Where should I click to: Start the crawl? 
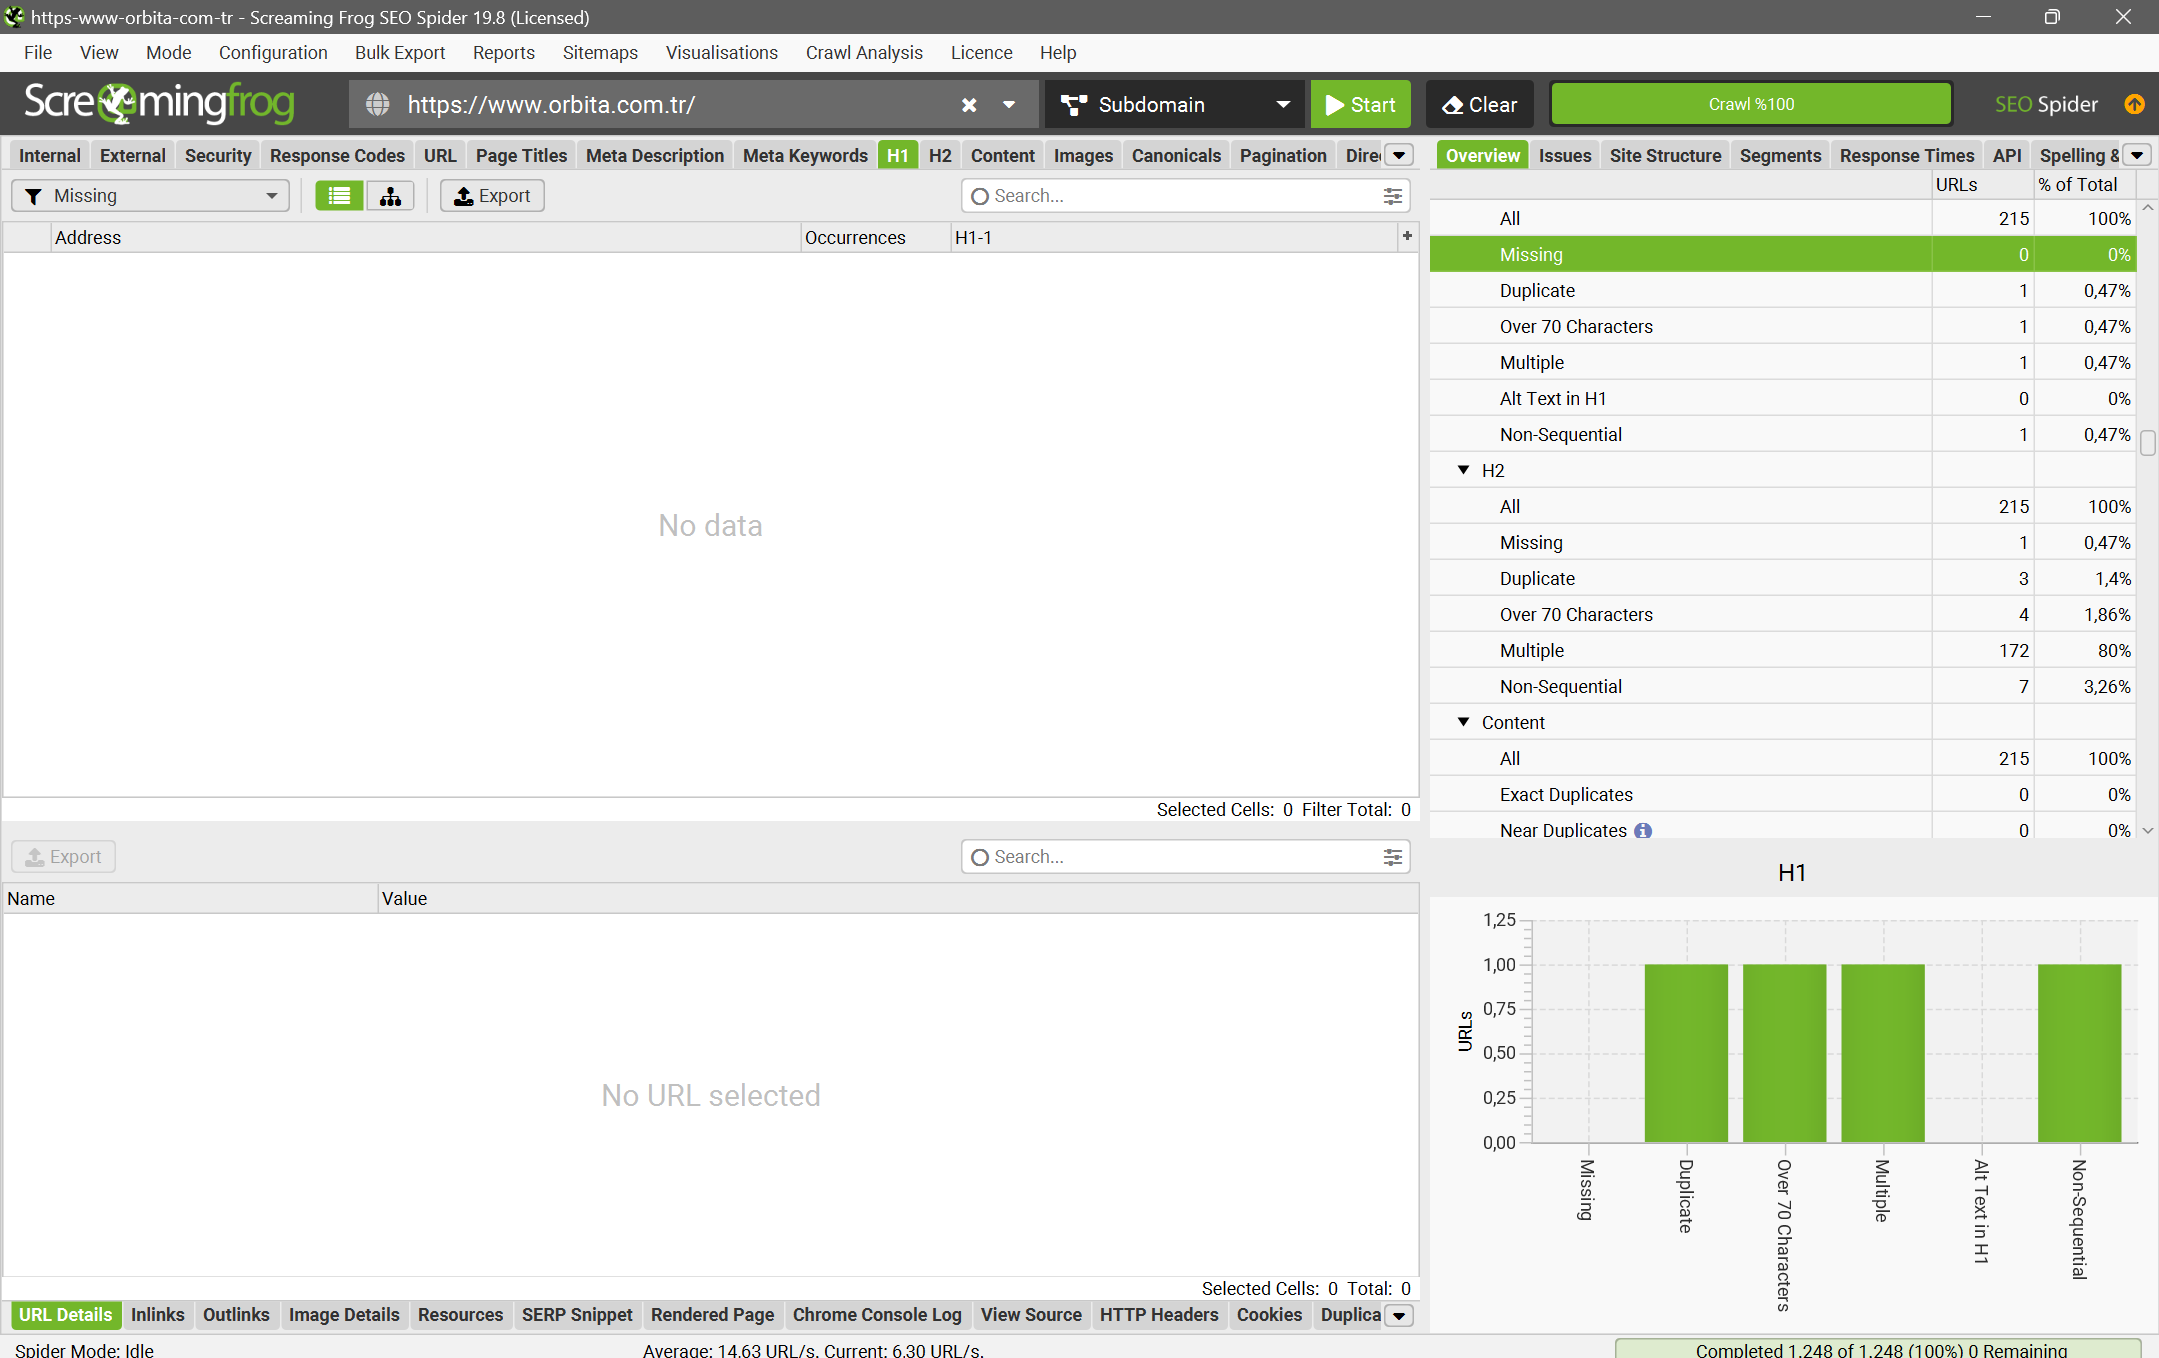pyautogui.click(x=1360, y=105)
